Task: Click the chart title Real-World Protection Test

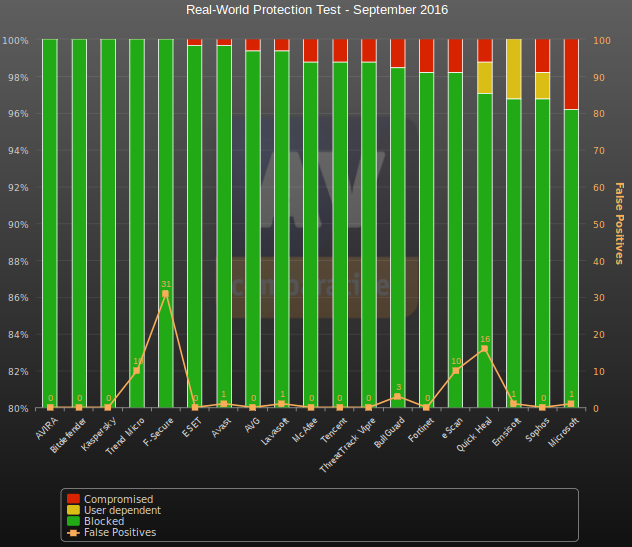Action: 317,10
